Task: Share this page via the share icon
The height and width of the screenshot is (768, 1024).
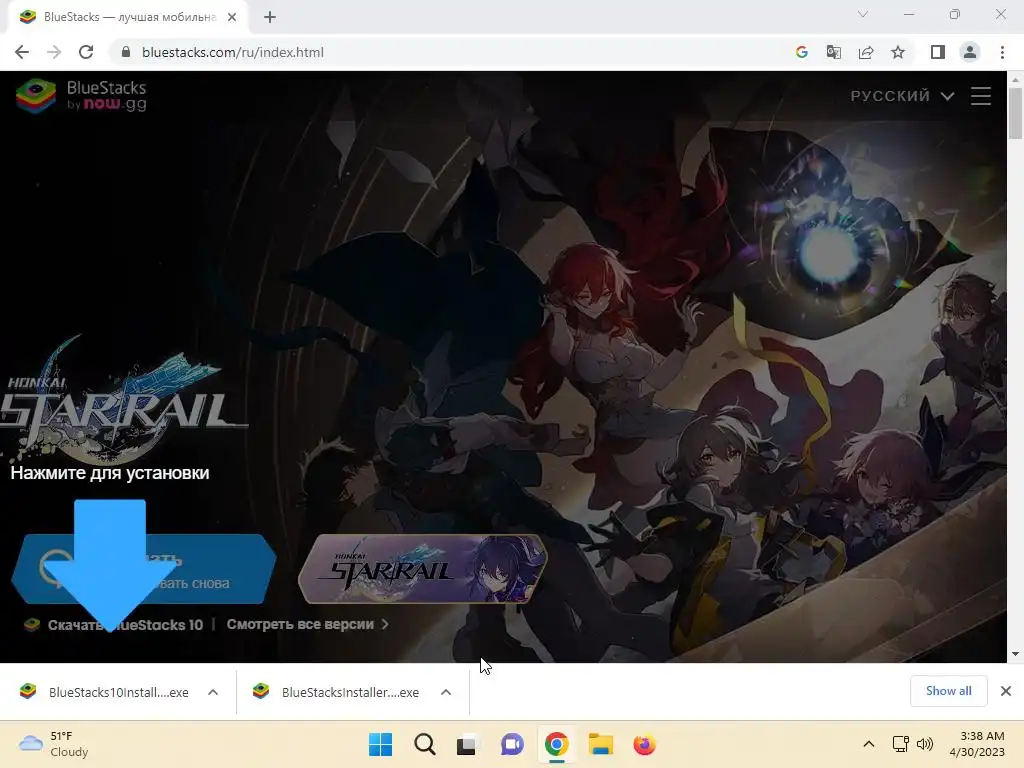Action: coord(866,52)
